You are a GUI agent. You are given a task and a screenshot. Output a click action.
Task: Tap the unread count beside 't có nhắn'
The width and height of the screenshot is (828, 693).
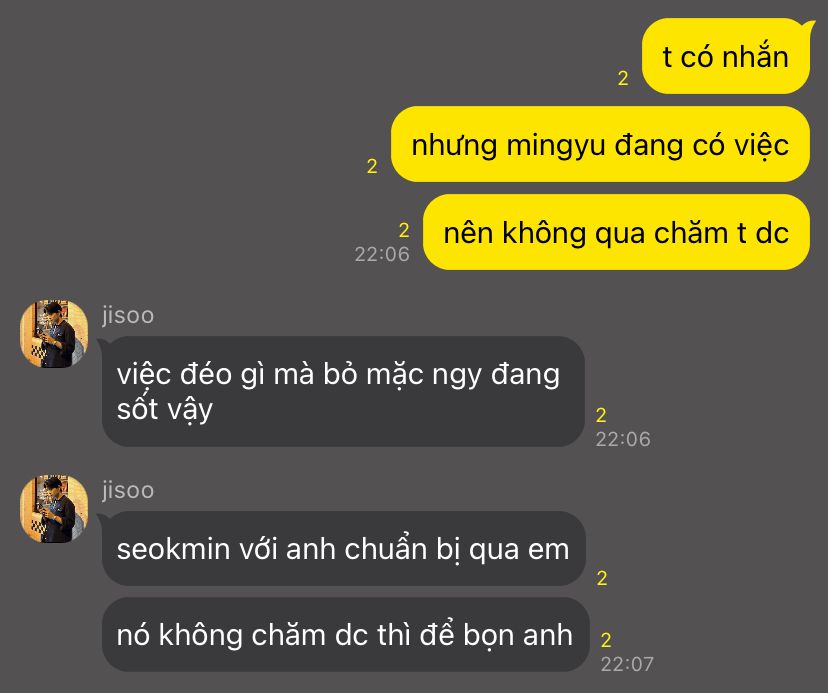[x=623, y=79]
